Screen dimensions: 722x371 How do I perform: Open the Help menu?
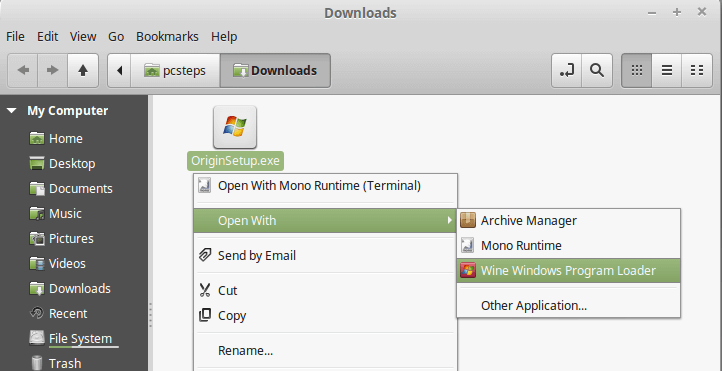click(x=224, y=36)
